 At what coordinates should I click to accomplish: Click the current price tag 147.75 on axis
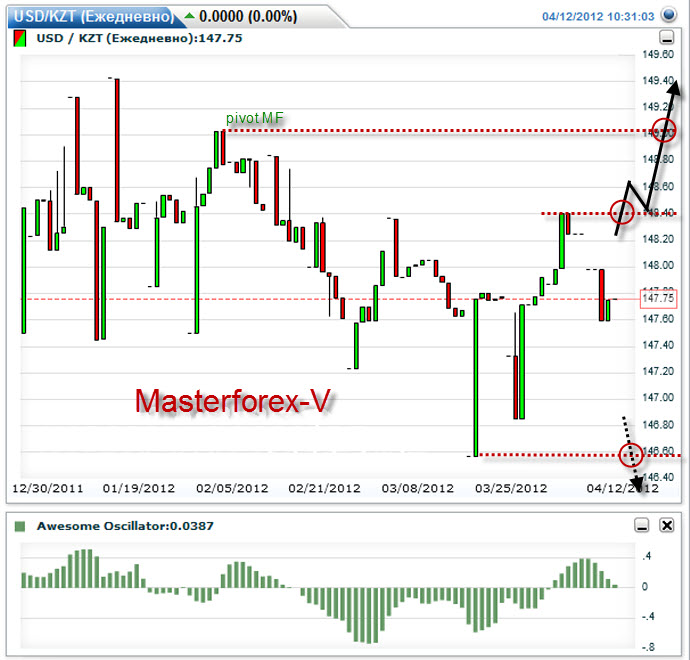(658, 299)
